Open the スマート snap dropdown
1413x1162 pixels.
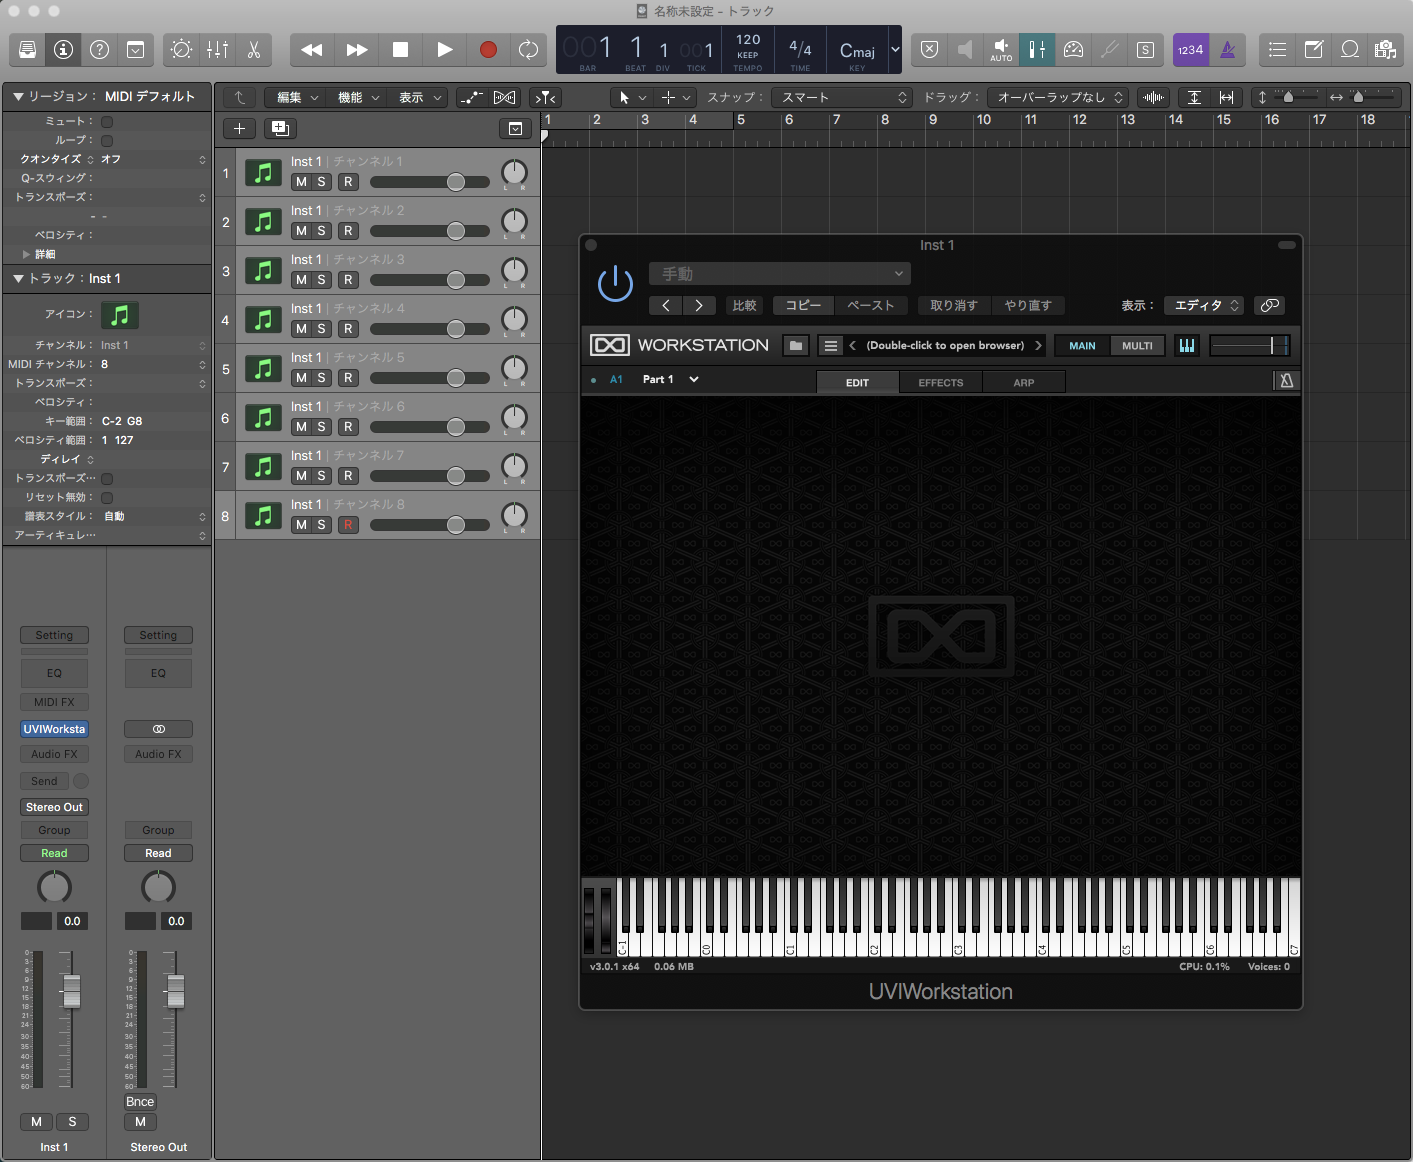[844, 97]
